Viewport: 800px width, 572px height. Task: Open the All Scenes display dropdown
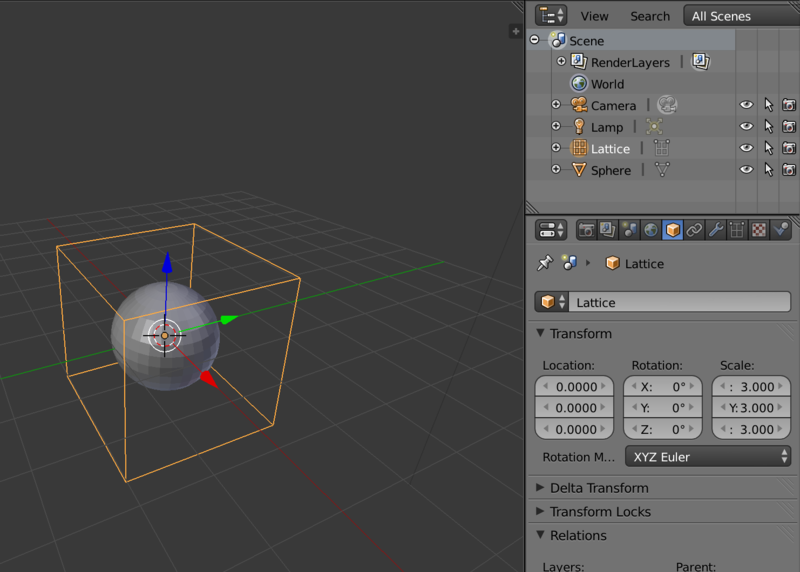[x=741, y=16]
